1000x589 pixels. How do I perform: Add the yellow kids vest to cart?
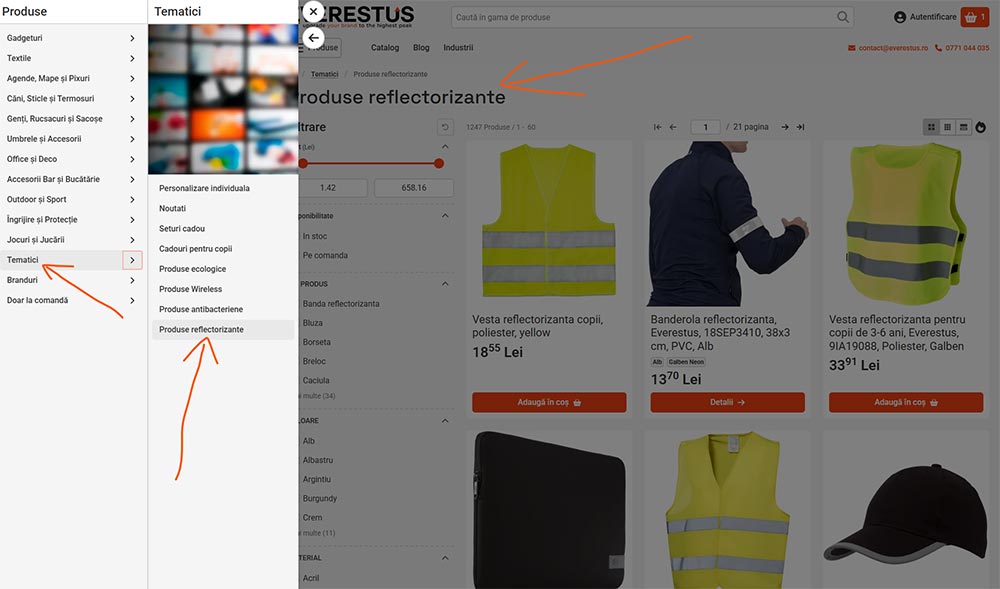tap(549, 402)
